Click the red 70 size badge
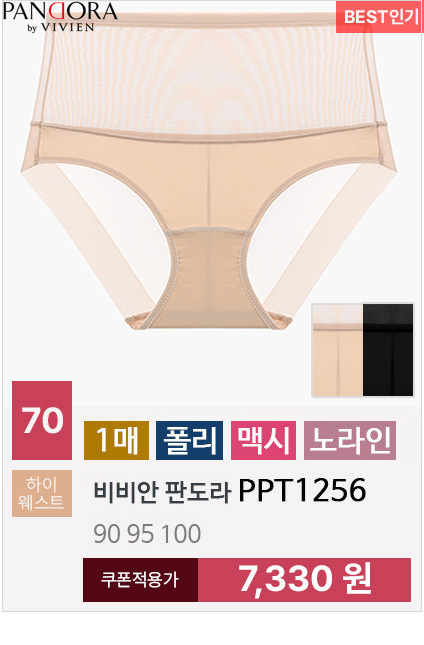 [x=42, y=420]
